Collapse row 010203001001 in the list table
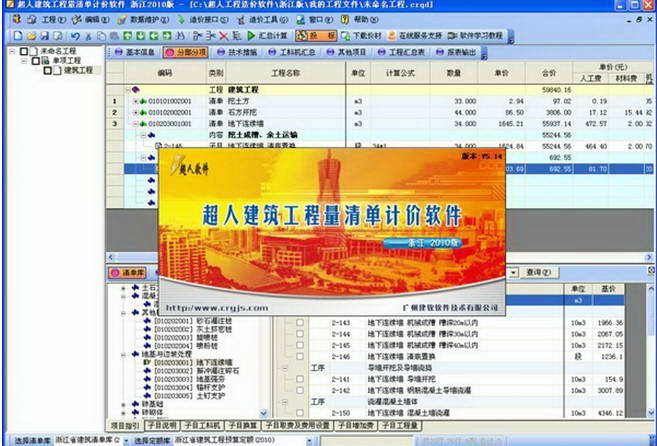 click(x=135, y=124)
